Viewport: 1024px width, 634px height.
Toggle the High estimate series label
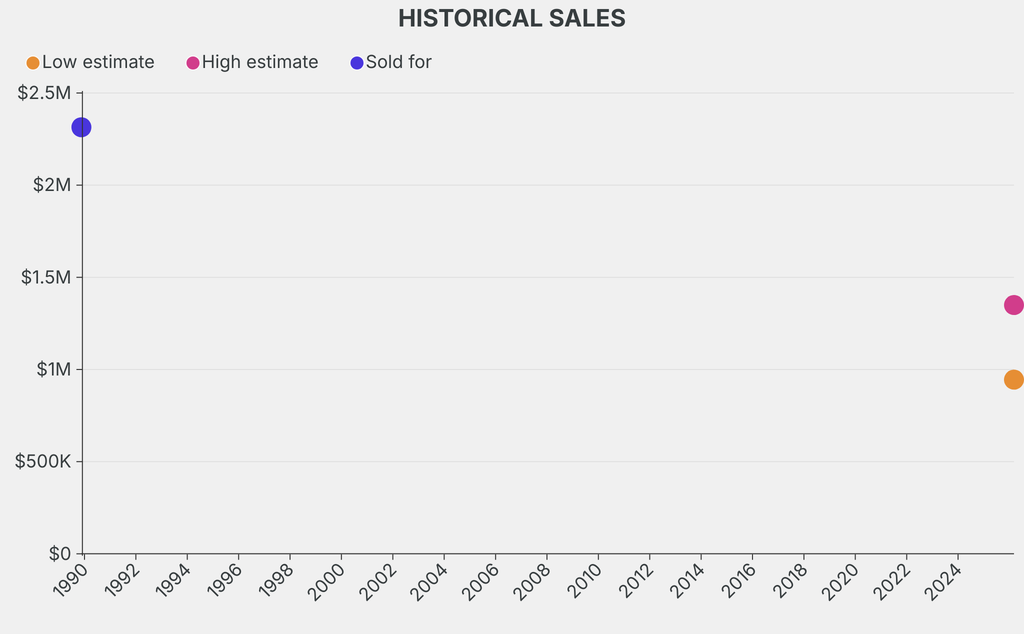tap(260, 62)
